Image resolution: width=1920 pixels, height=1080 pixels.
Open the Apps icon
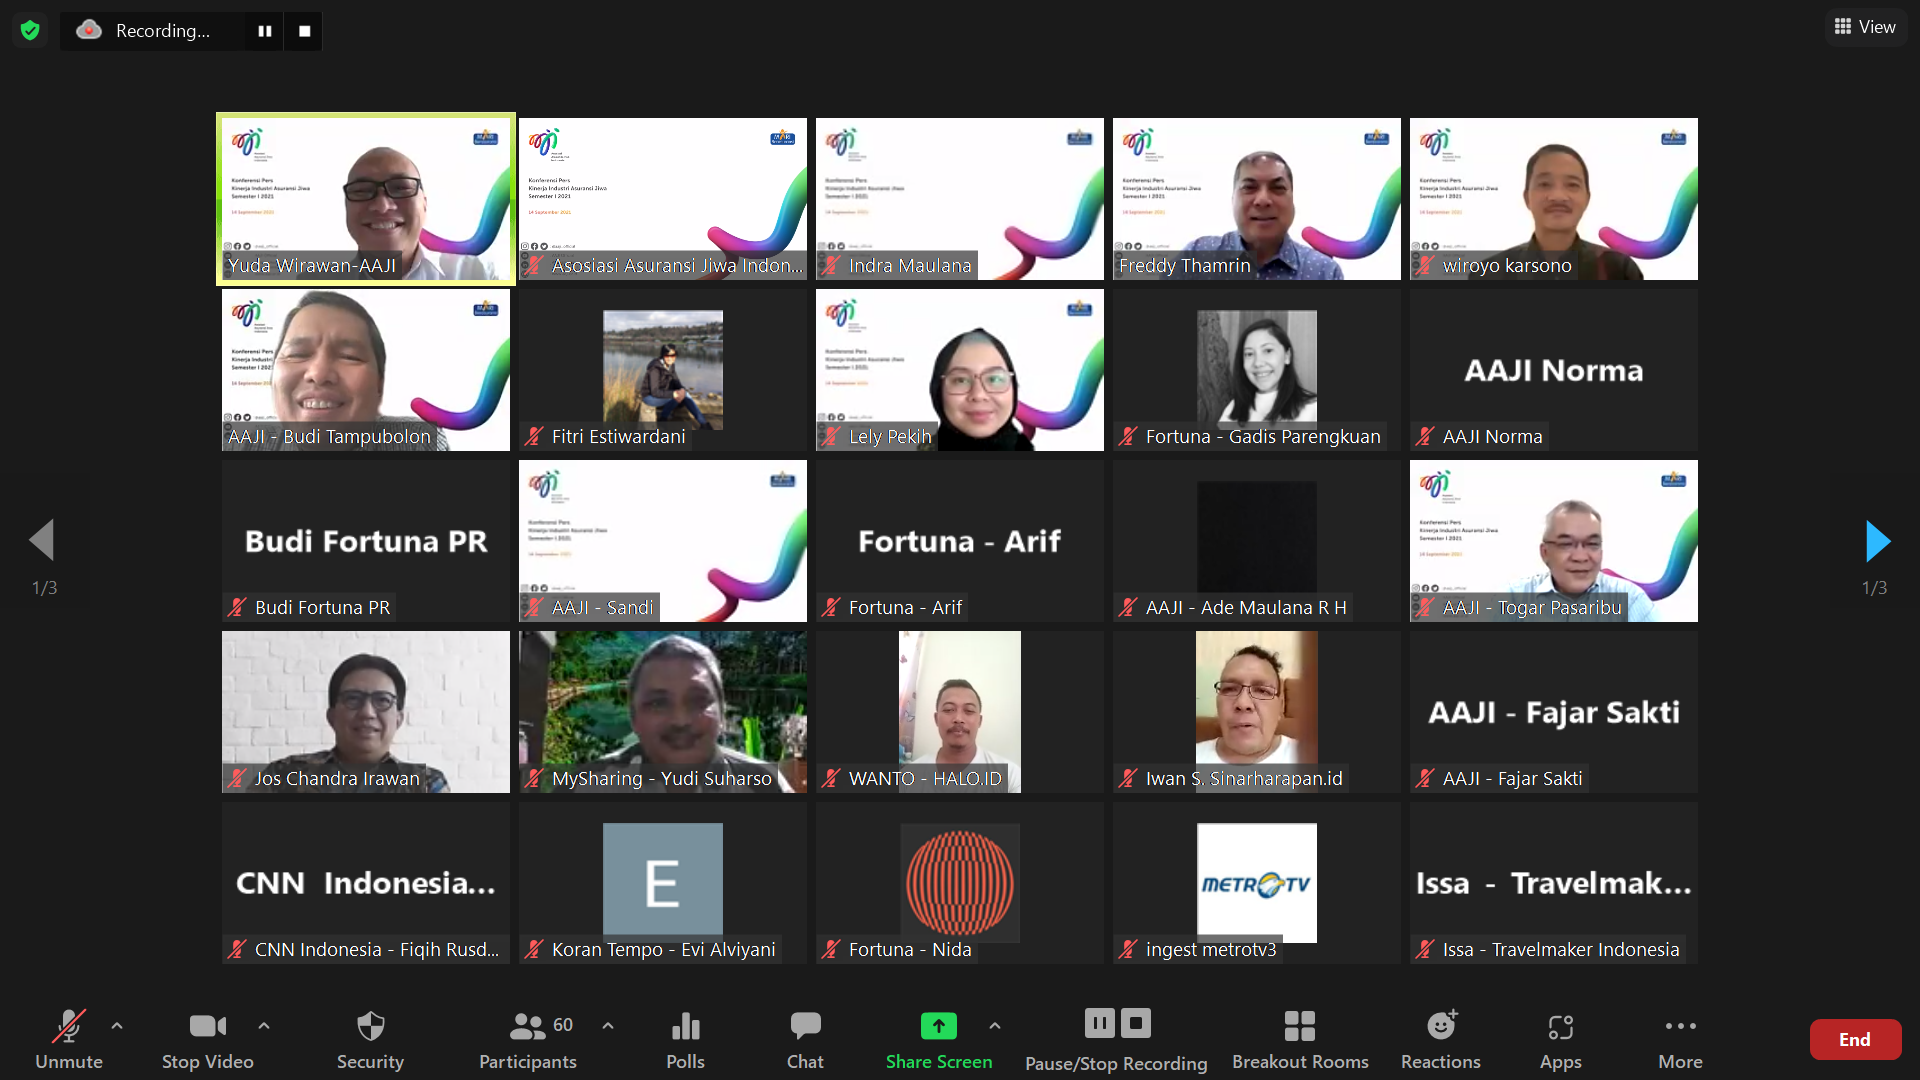(1560, 1040)
